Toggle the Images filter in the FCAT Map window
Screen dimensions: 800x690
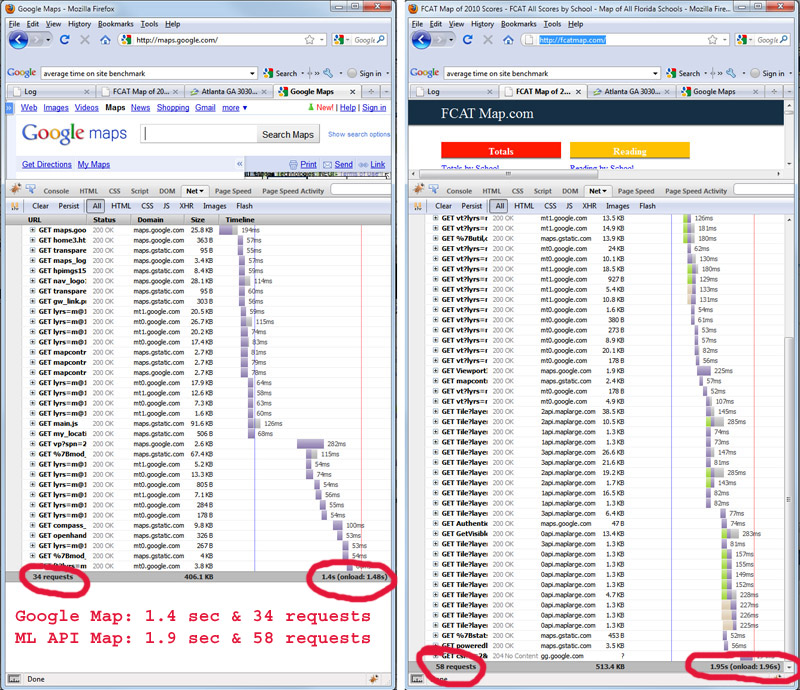(617, 206)
